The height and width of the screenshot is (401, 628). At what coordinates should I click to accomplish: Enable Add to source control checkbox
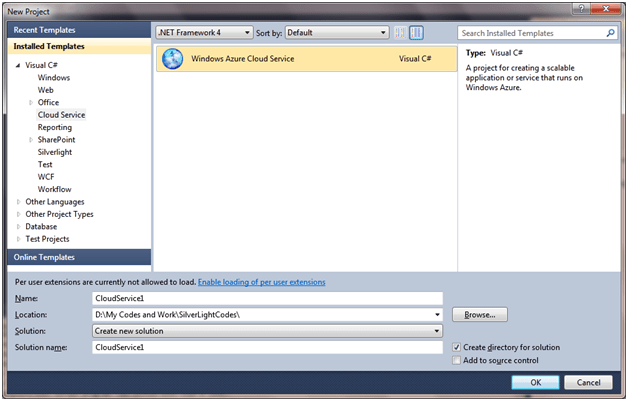point(457,360)
